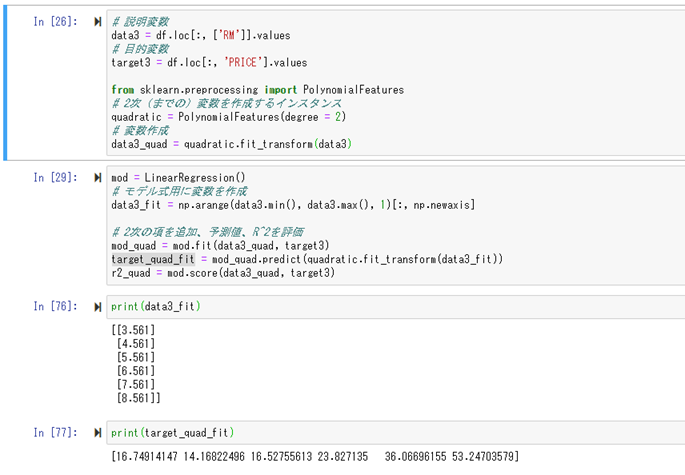685x475 pixels.
Task: Click the [5.561] output row
Action: [135, 357]
